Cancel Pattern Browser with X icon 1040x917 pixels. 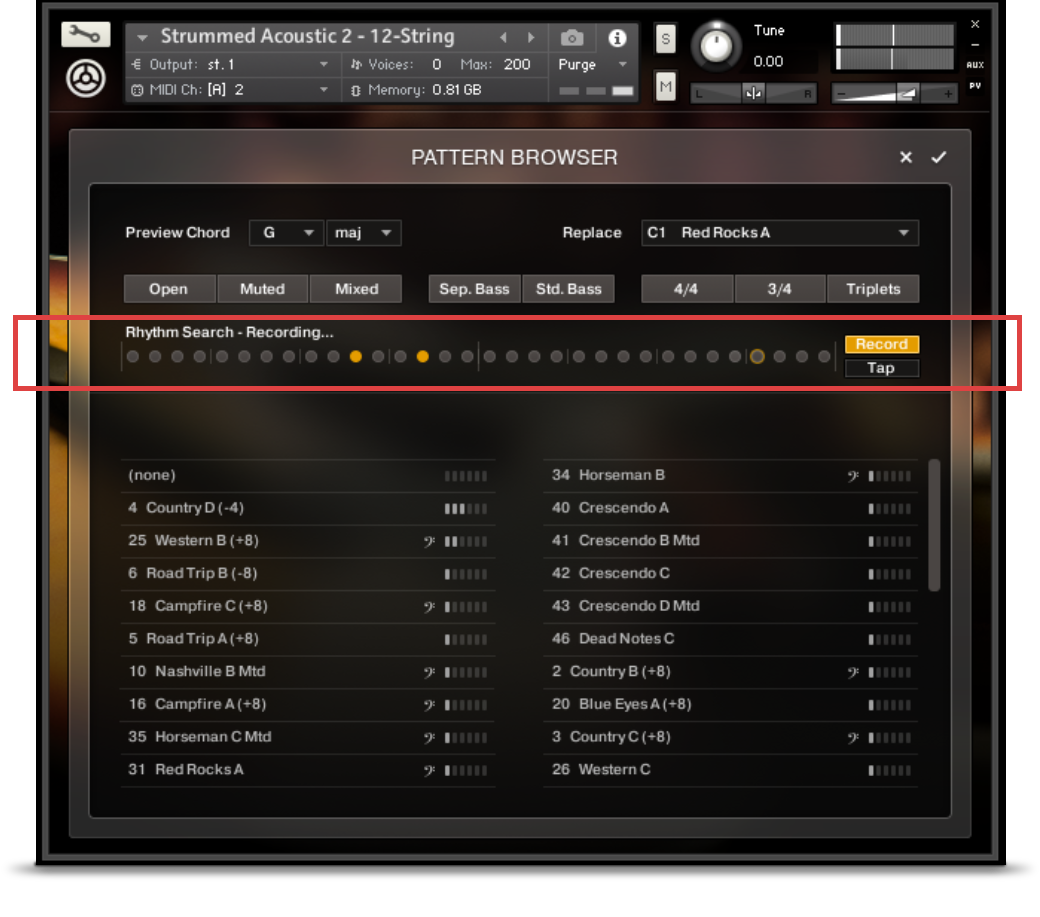(x=905, y=157)
